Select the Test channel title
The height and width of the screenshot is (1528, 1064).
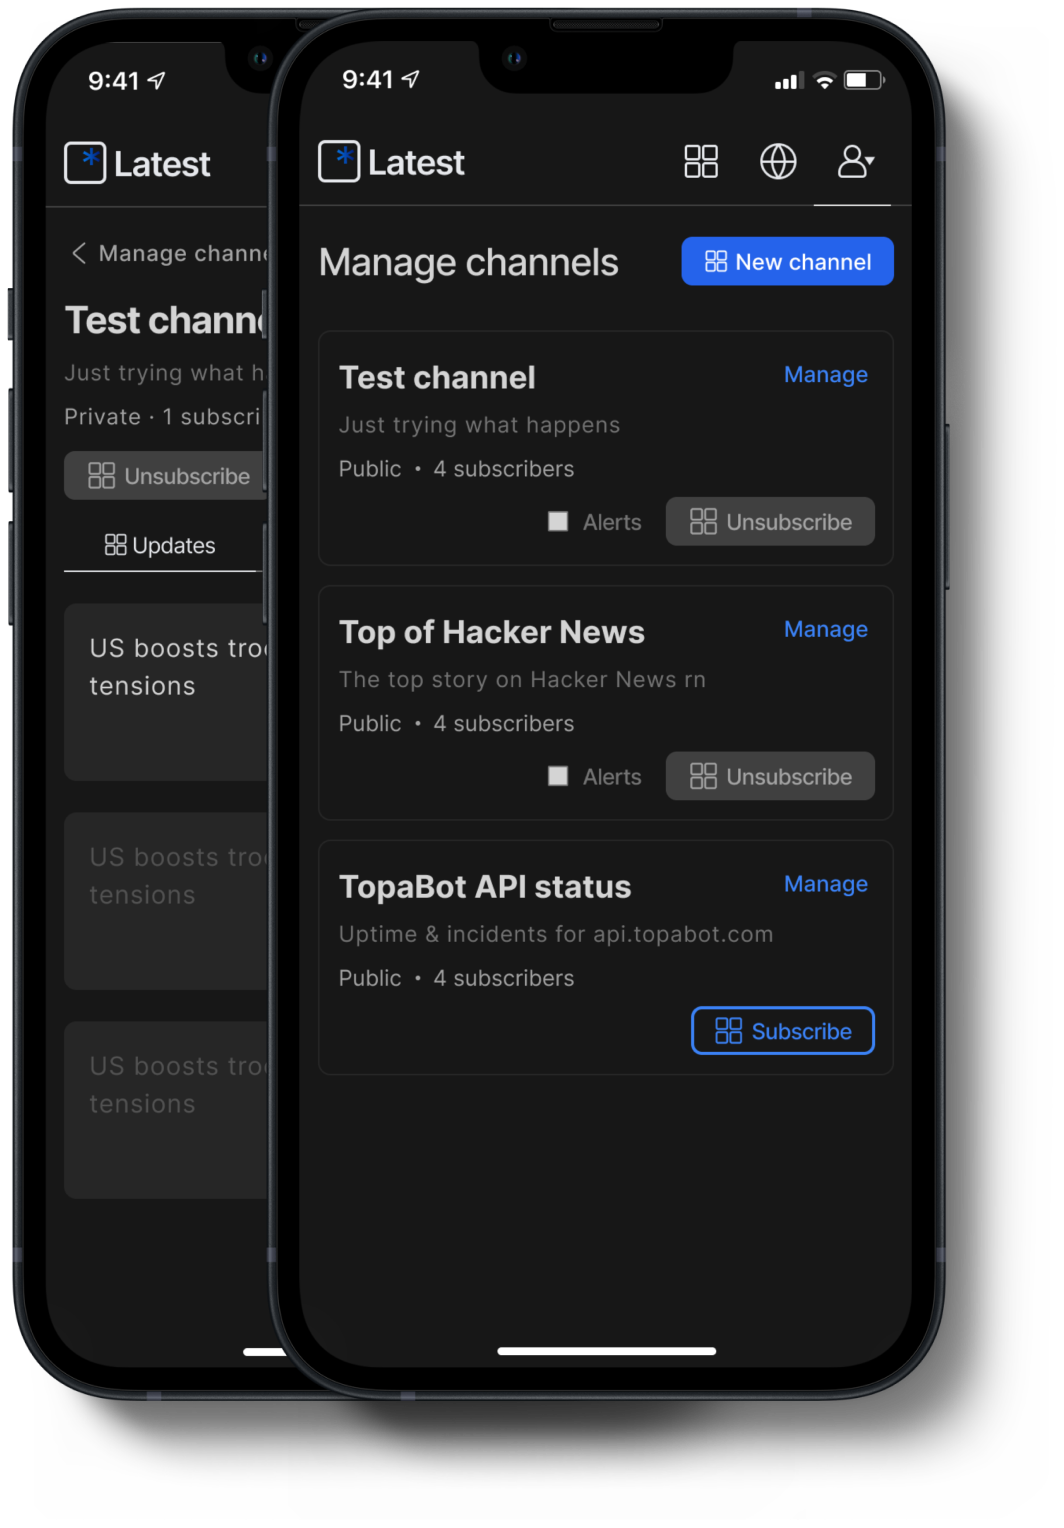[437, 378]
